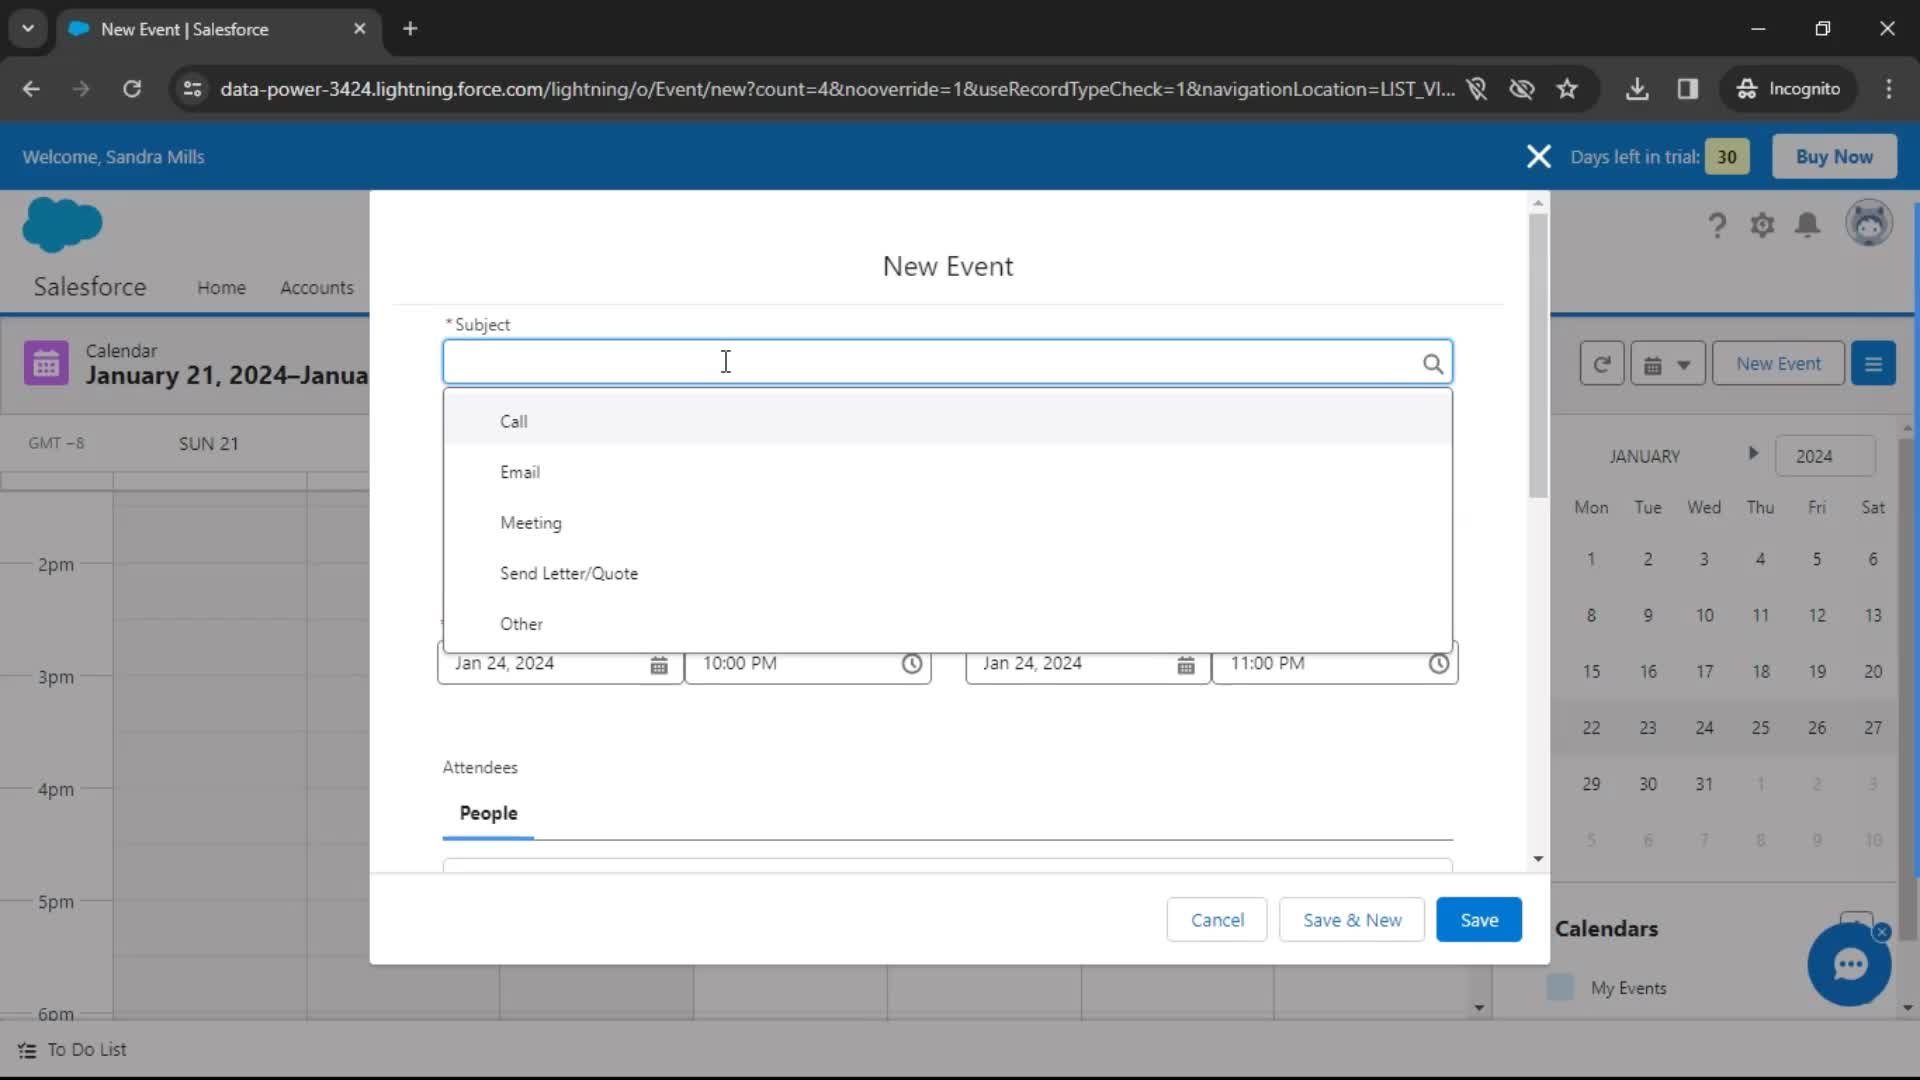
Task: Open the To Do List utility
Action: [x=73, y=1050]
